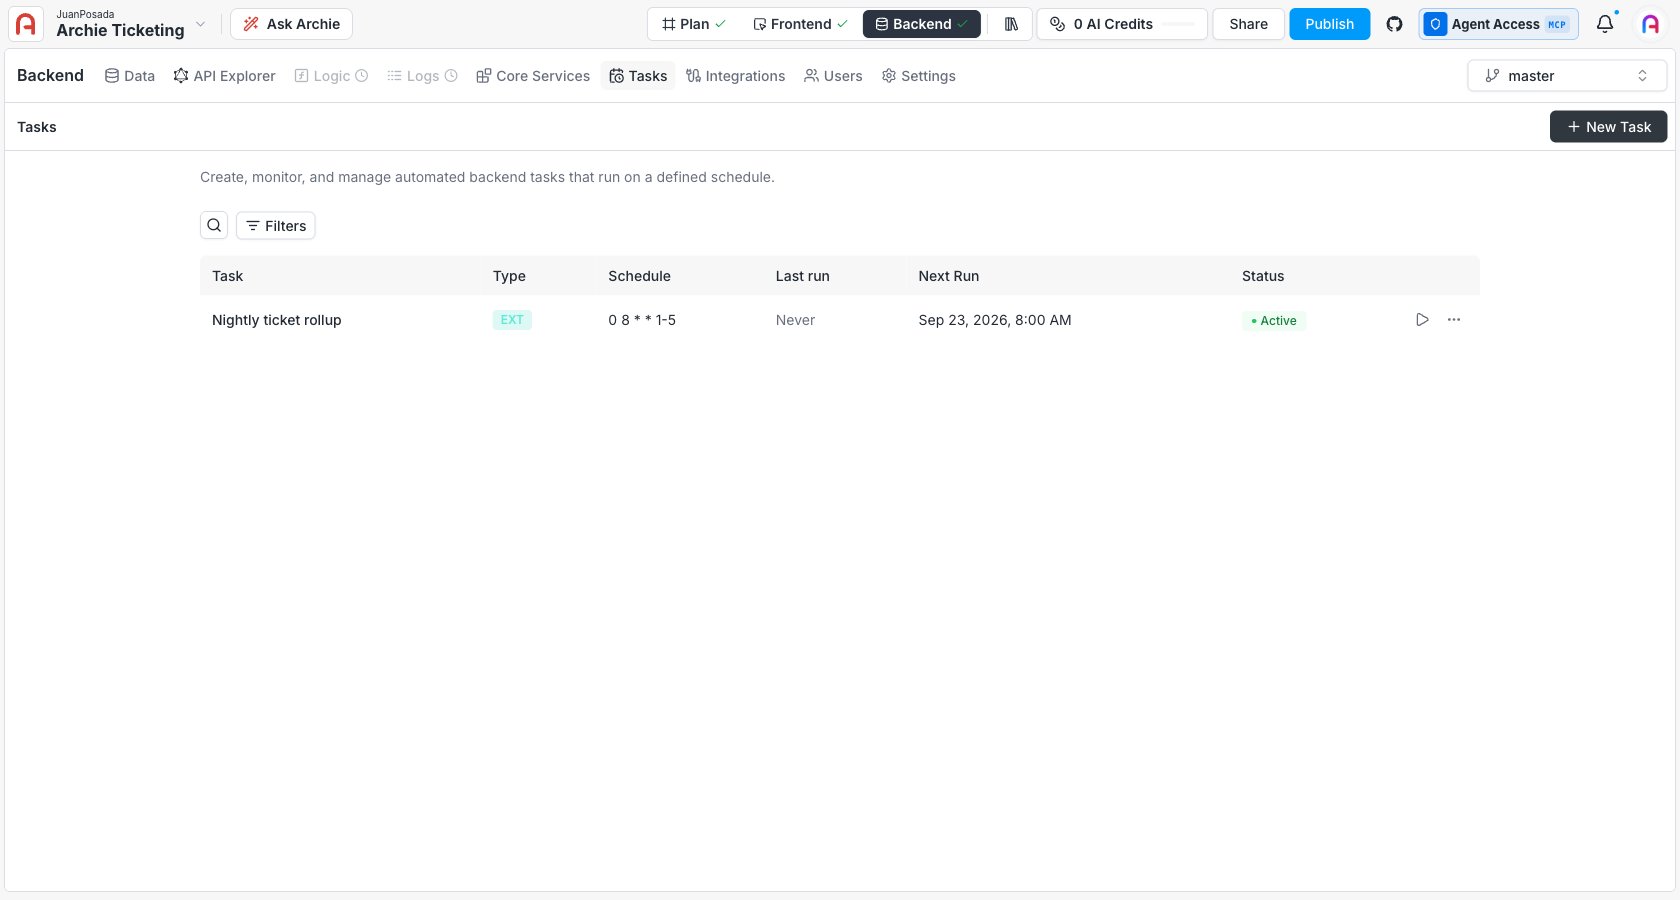Click the search tasks icon

tap(214, 226)
